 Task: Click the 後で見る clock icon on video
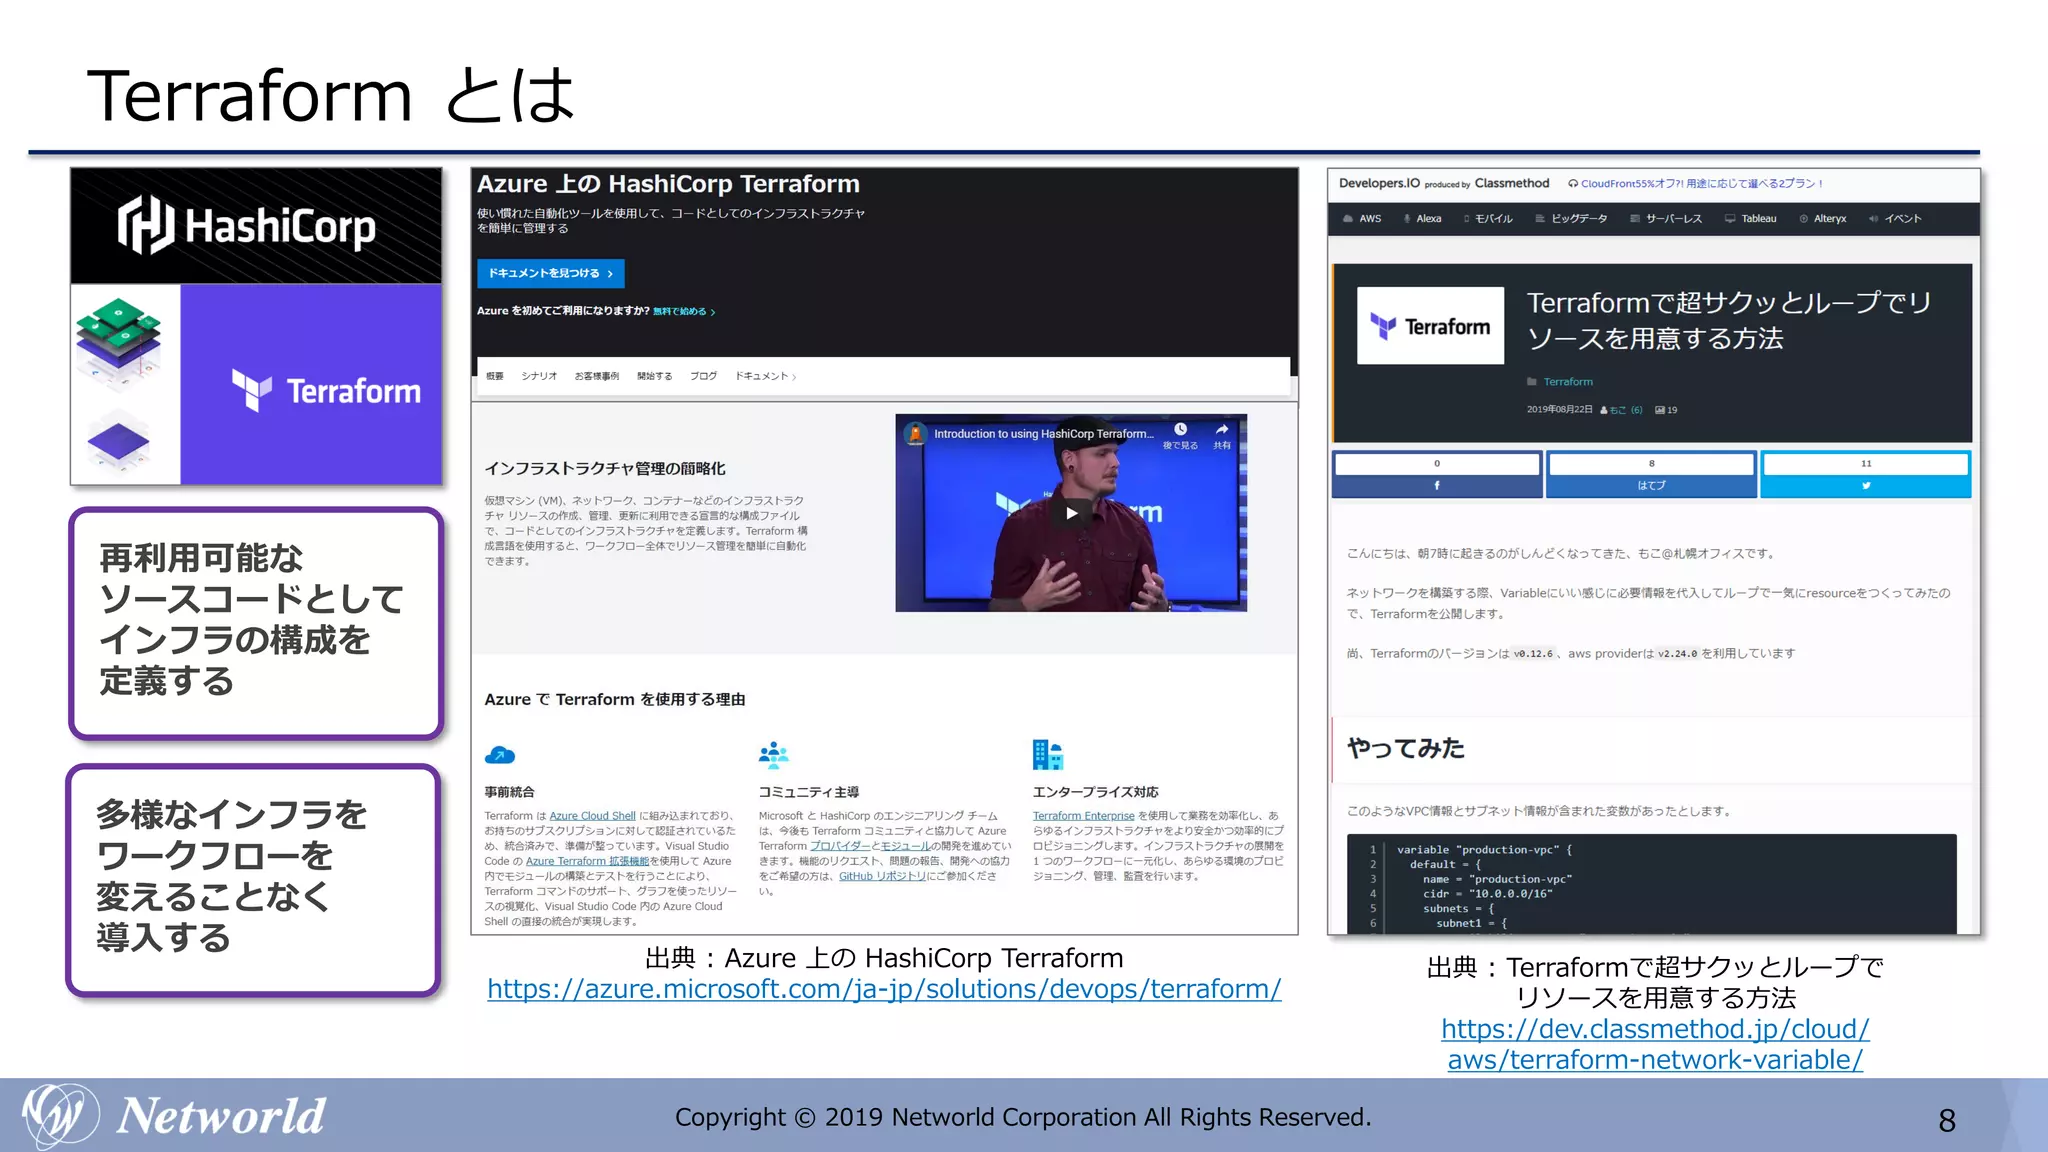[1180, 429]
